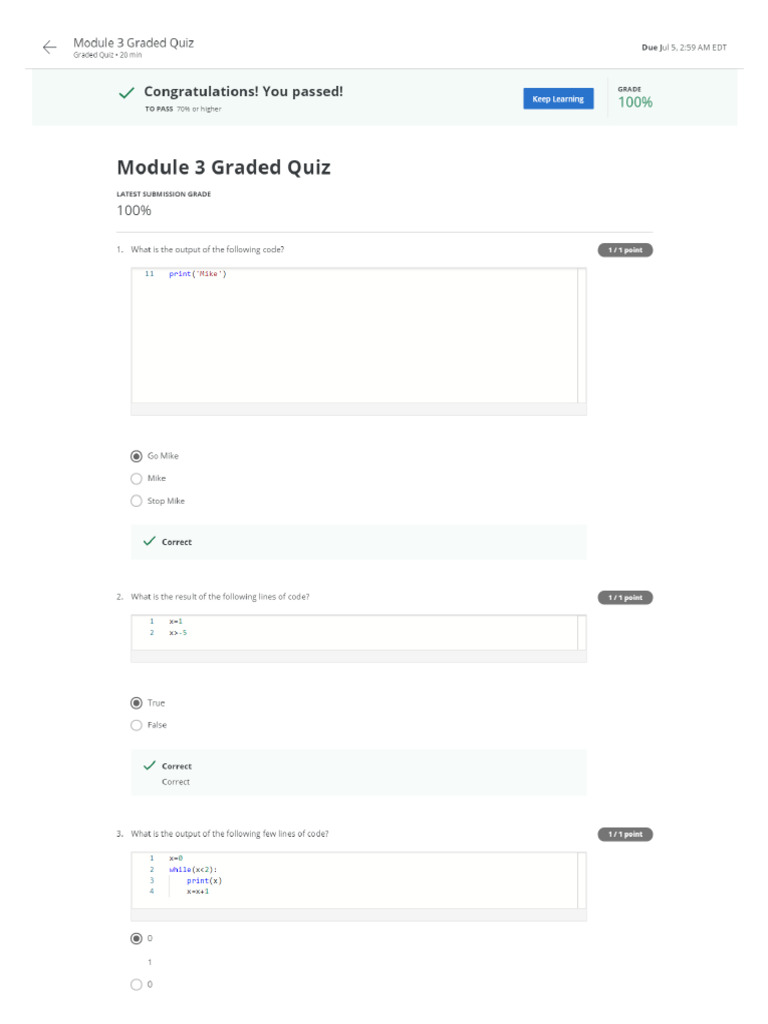768x1024 pixels.
Task: Click the question 1 code scrollbar
Action: click(582, 335)
